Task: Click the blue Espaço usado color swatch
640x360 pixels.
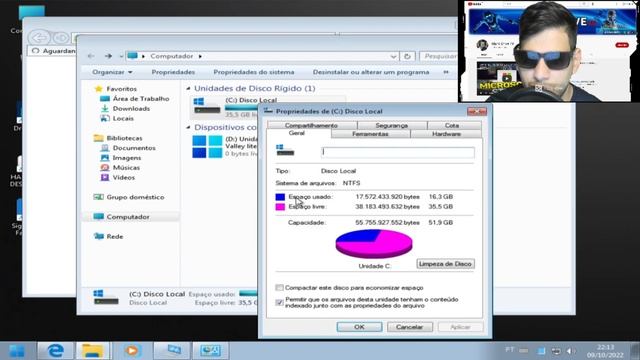Action: [280, 197]
